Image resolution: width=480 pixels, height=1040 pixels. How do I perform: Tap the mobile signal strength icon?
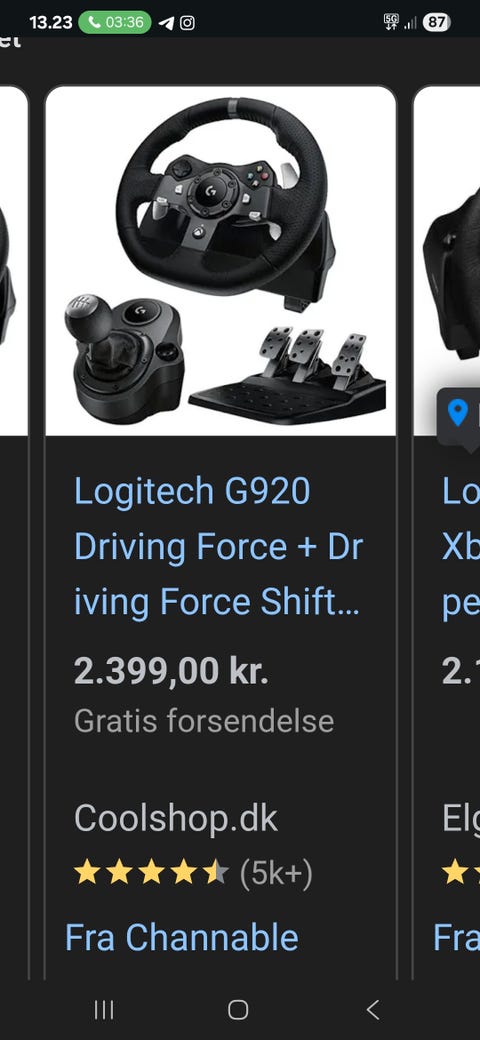(410, 23)
